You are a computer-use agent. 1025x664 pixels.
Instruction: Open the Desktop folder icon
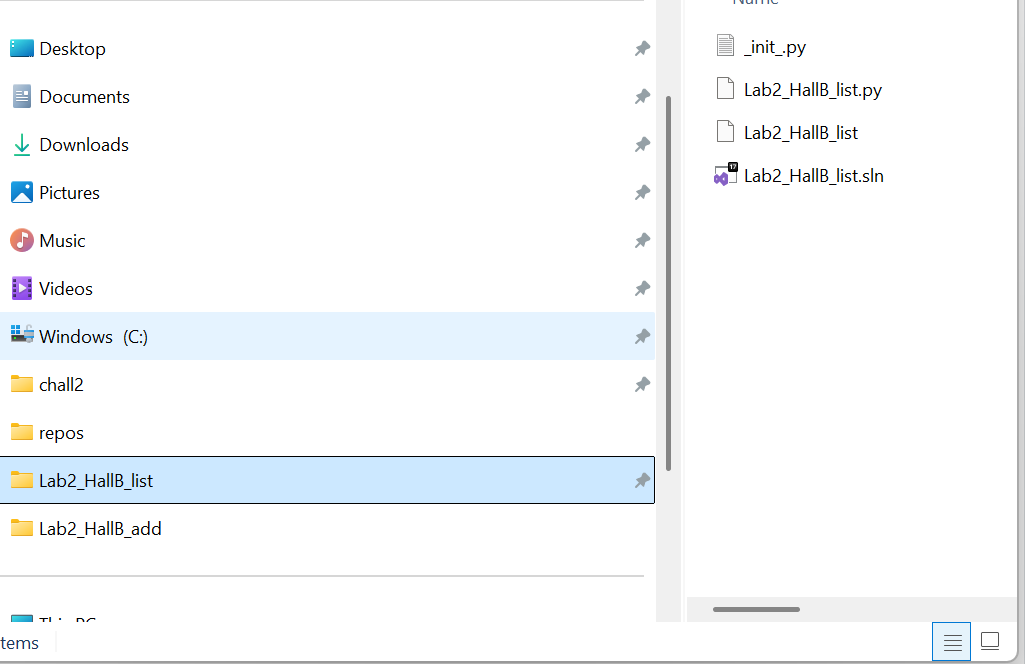click(x=21, y=48)
